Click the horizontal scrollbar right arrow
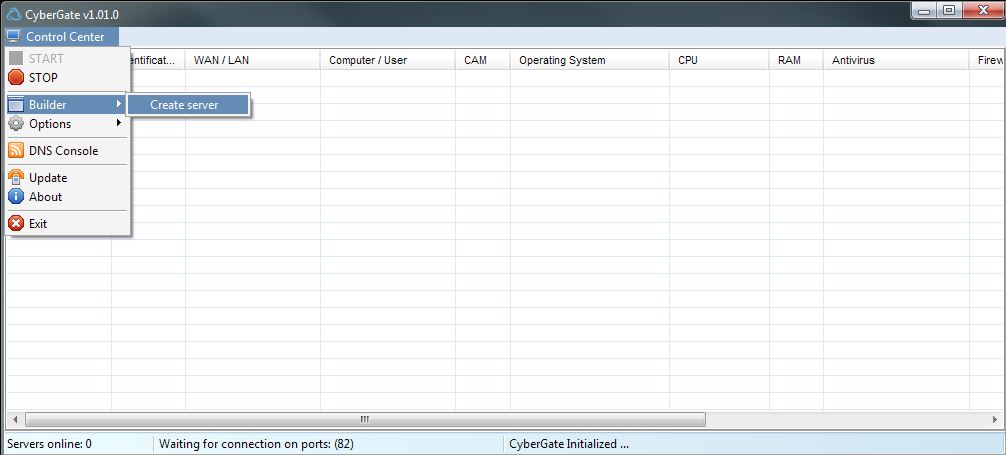This screenshot has width=1006, height=455. pyautogui.click(x=994, y=420)
